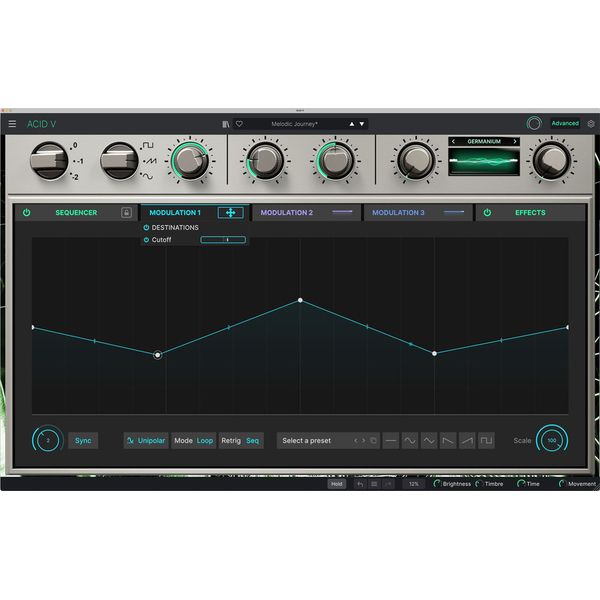Screen dimensions: 600x600
Task: Open the GERMANIUM distortion type selector
Action: coord(484,142)
